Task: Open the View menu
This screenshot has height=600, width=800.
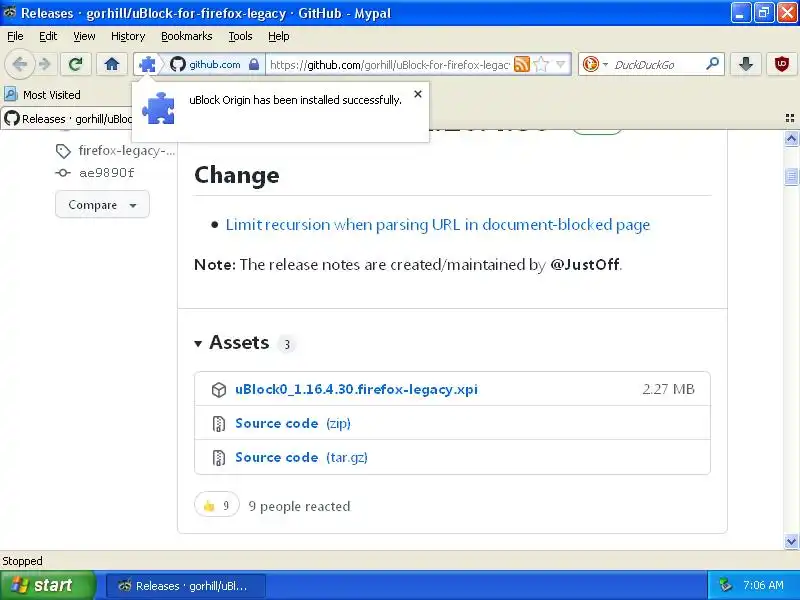Action: pos(84,36)
